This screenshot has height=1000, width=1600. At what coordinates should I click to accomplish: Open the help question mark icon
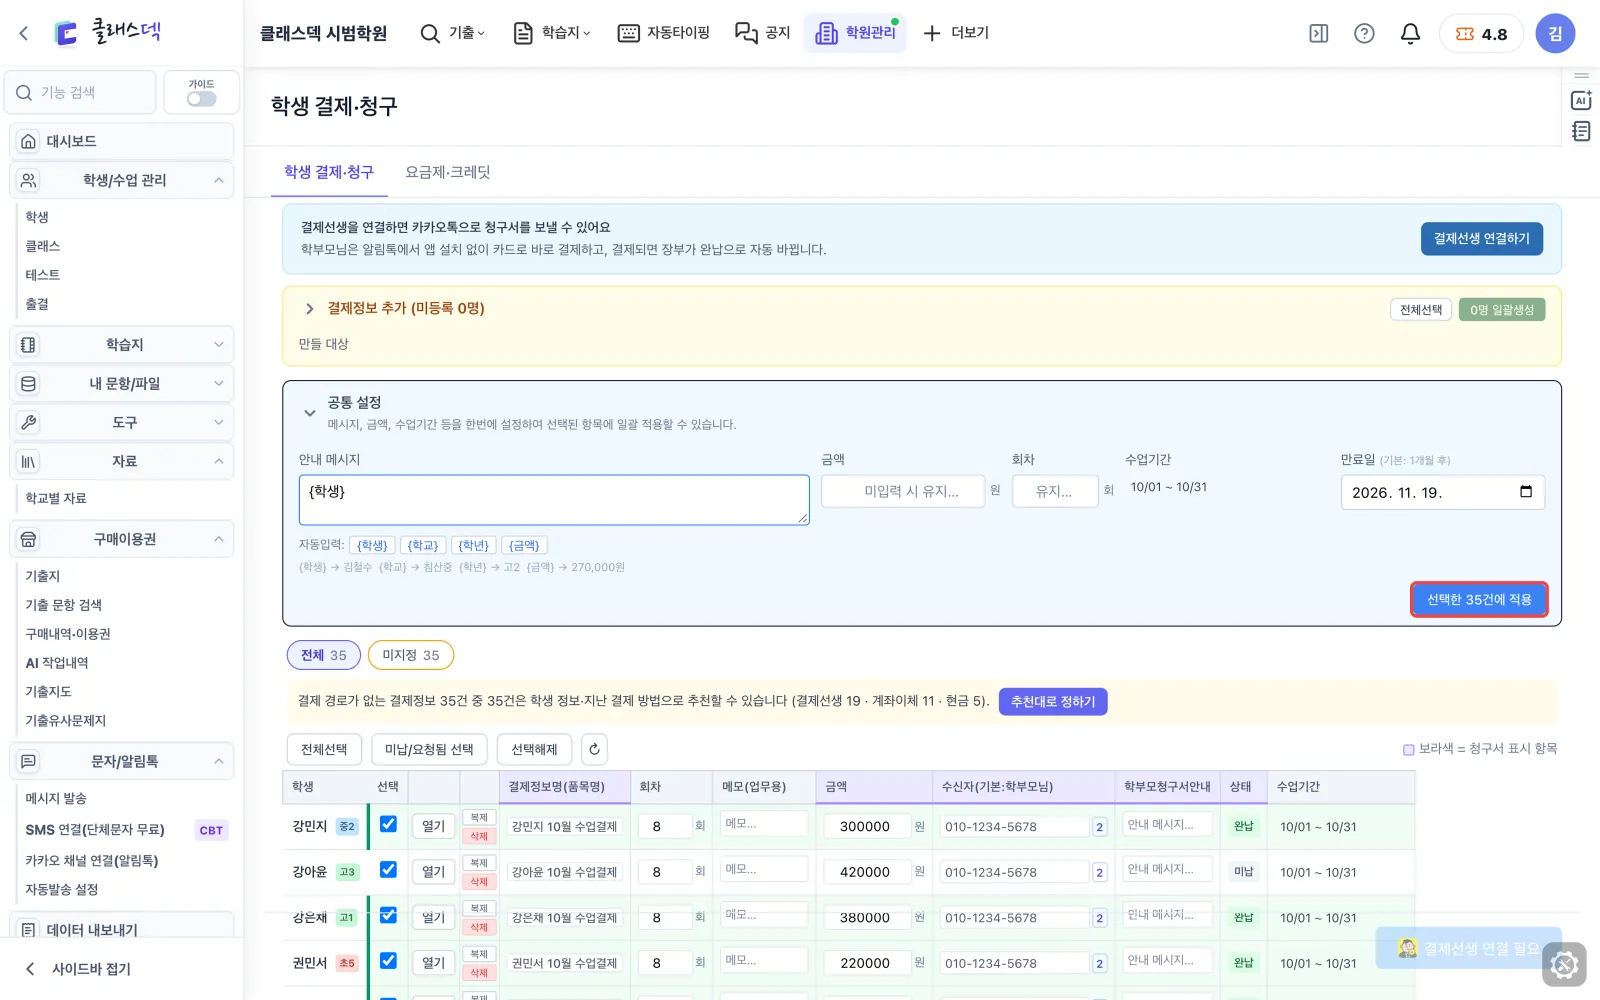[1364, 33]
